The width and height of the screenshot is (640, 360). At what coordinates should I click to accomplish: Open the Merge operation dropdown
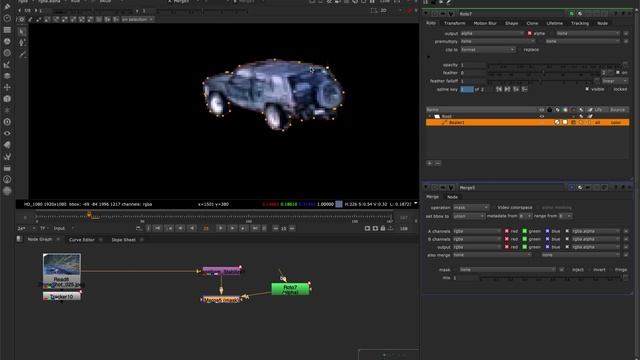(x=471, y=207)
